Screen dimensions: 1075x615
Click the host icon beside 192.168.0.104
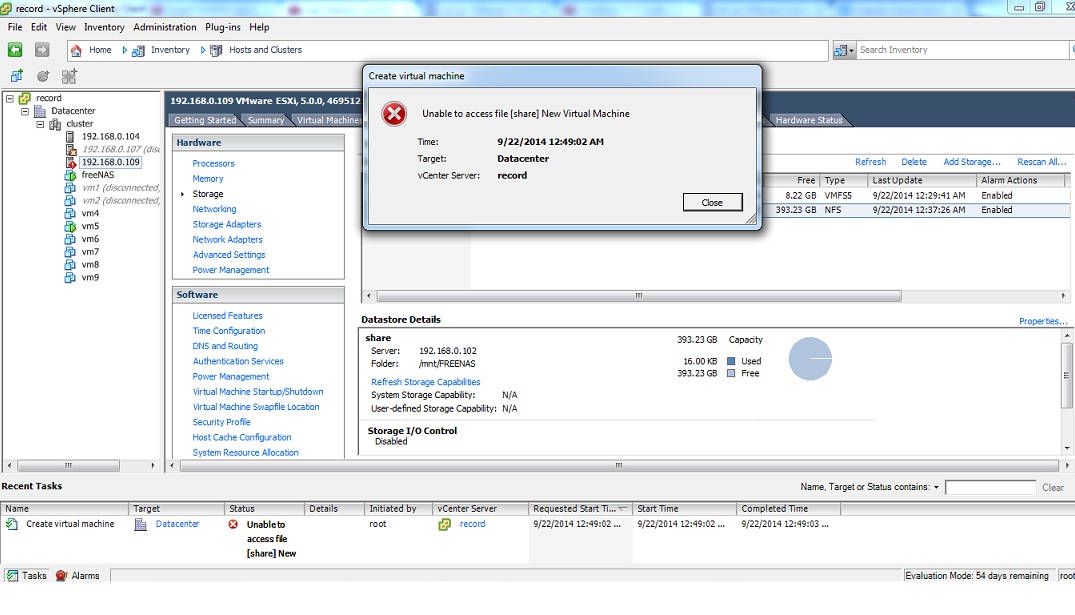[70, 136]
